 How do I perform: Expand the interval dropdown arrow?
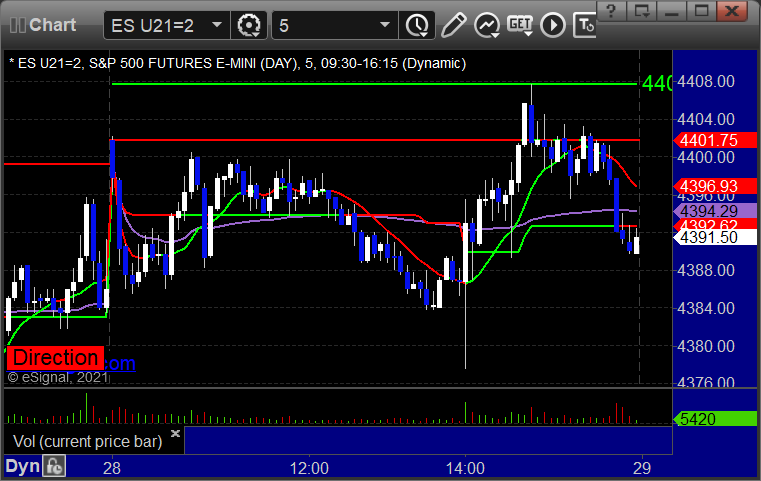coord(385,25)
